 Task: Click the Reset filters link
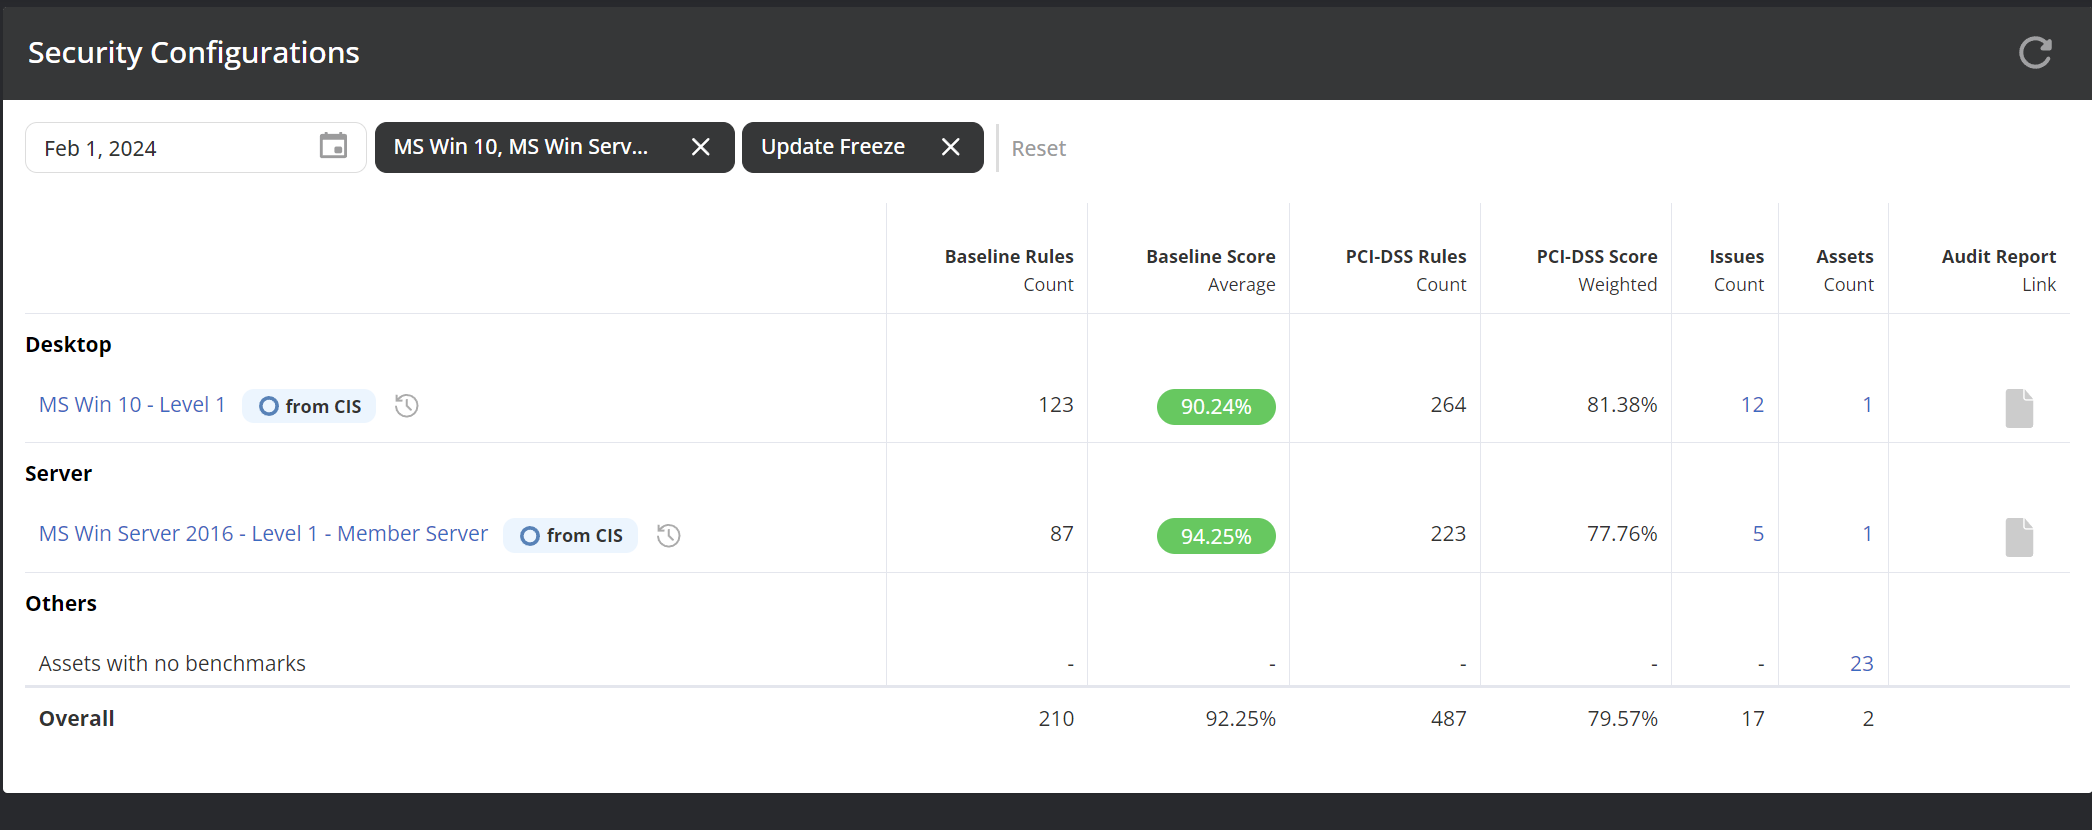click(1038, 149)
